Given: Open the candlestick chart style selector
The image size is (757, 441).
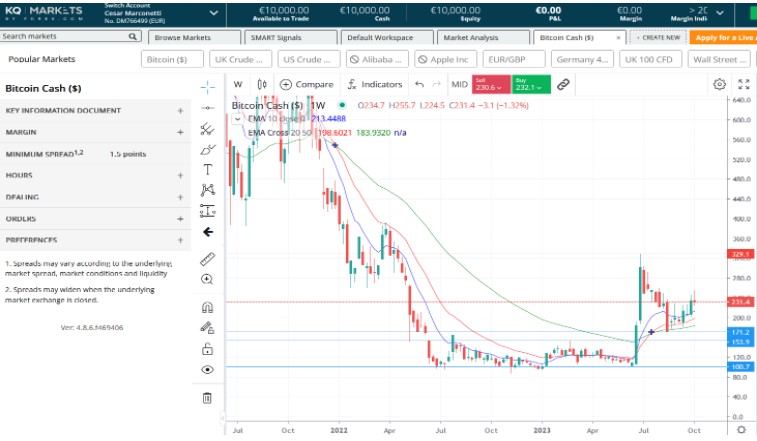Looking at the screenshot, I should point(262,85).
